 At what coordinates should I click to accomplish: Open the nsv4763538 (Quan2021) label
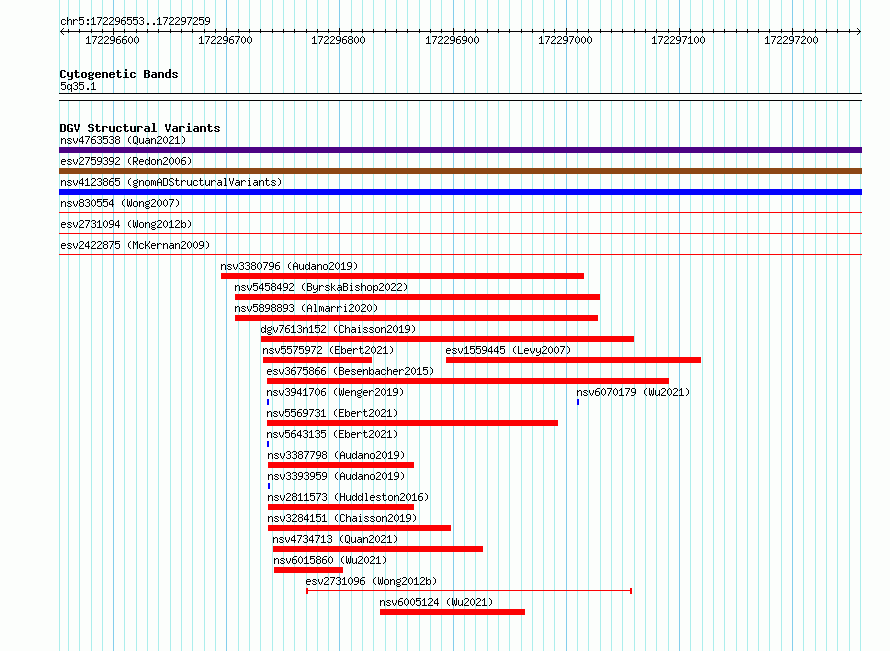pos(123,140)
